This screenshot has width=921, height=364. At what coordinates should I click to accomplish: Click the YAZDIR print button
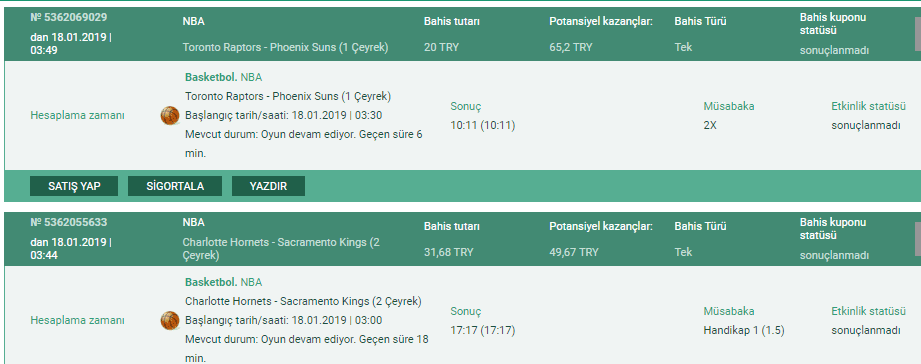(268, 186)
